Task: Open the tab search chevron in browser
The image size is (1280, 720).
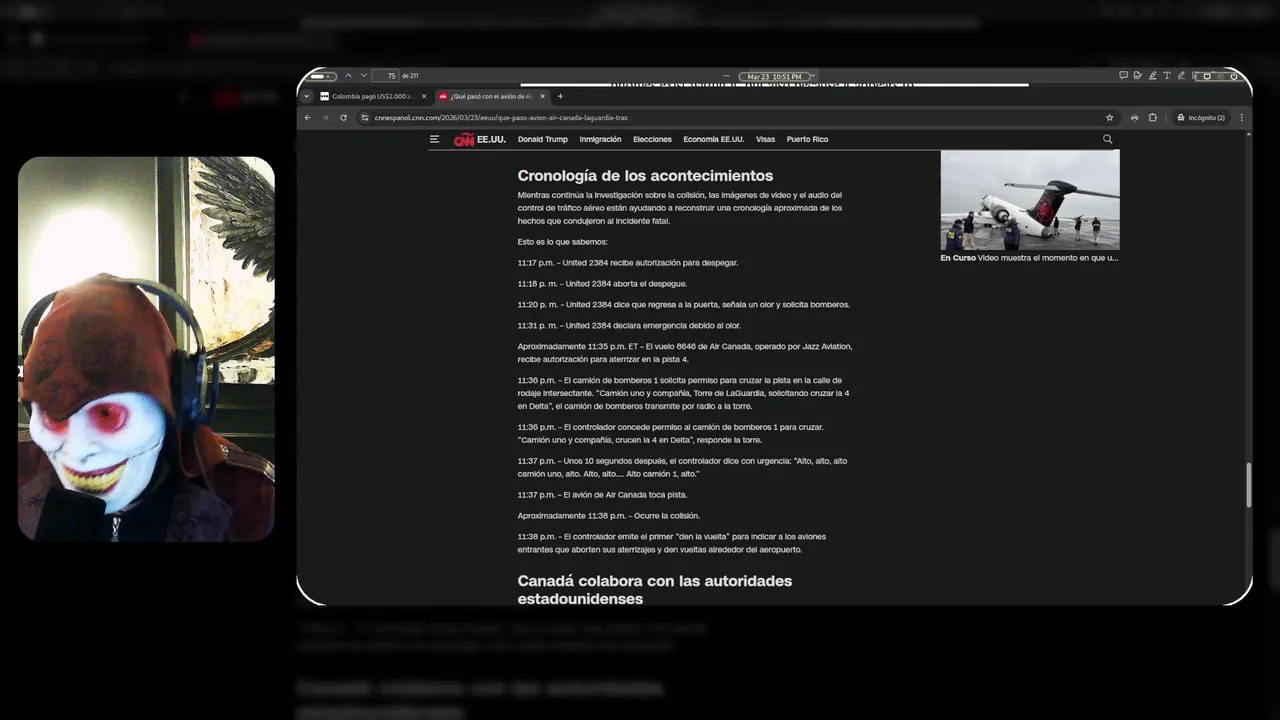Action: point(307,96)
